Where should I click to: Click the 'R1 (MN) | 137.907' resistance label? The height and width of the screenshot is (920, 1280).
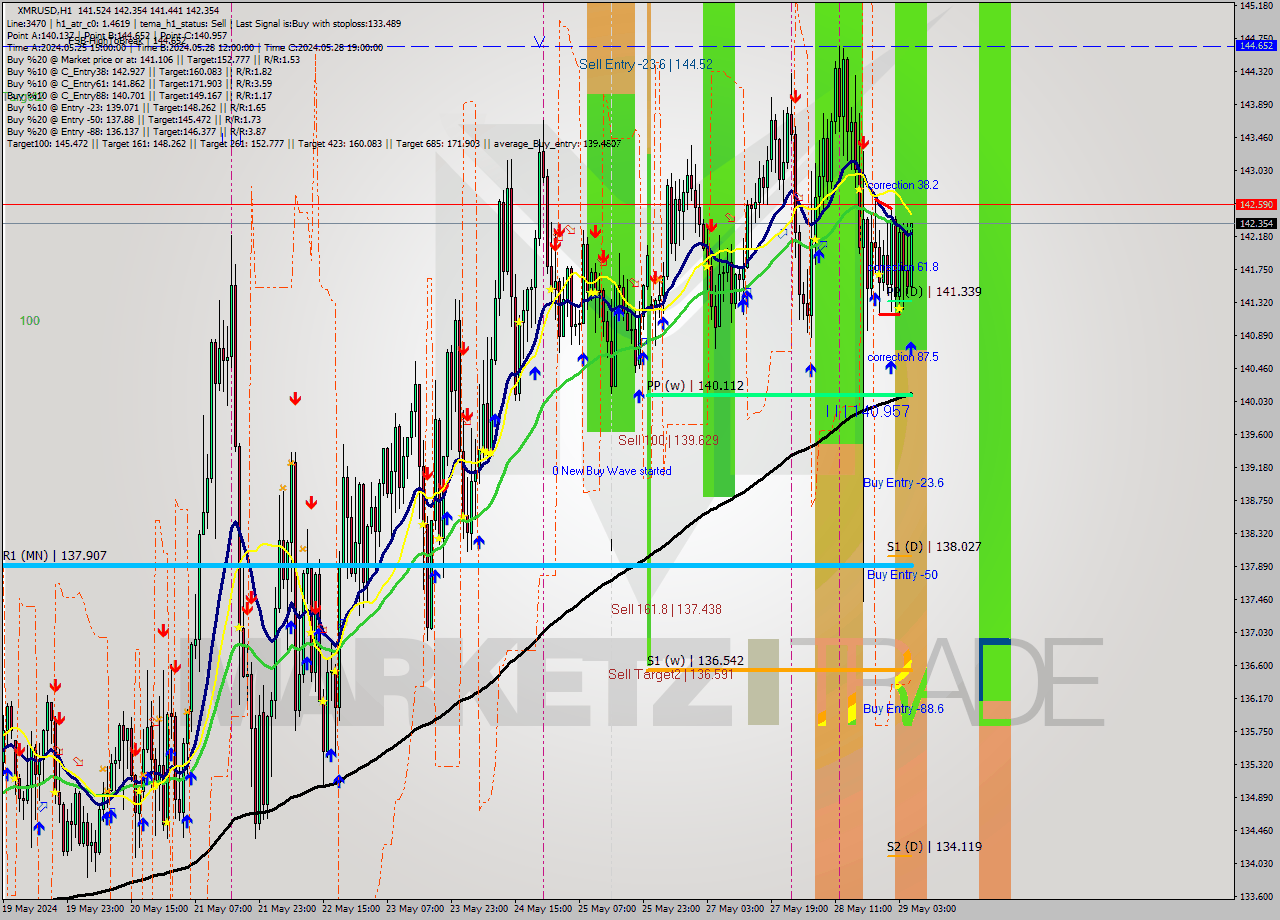click(55, 556)
